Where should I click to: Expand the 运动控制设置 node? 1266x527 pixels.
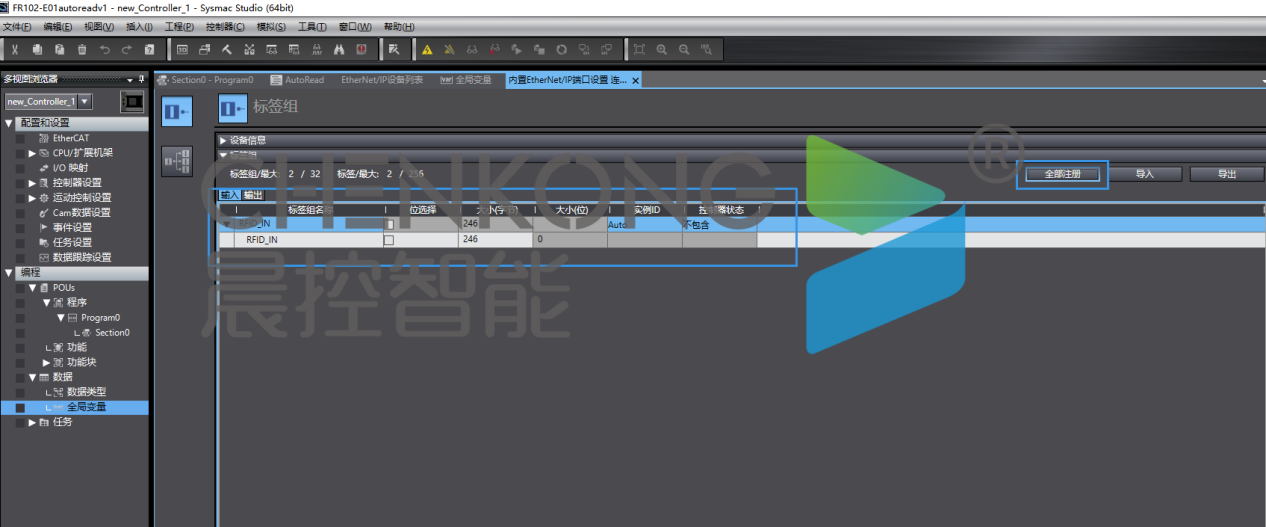[32, 198]
